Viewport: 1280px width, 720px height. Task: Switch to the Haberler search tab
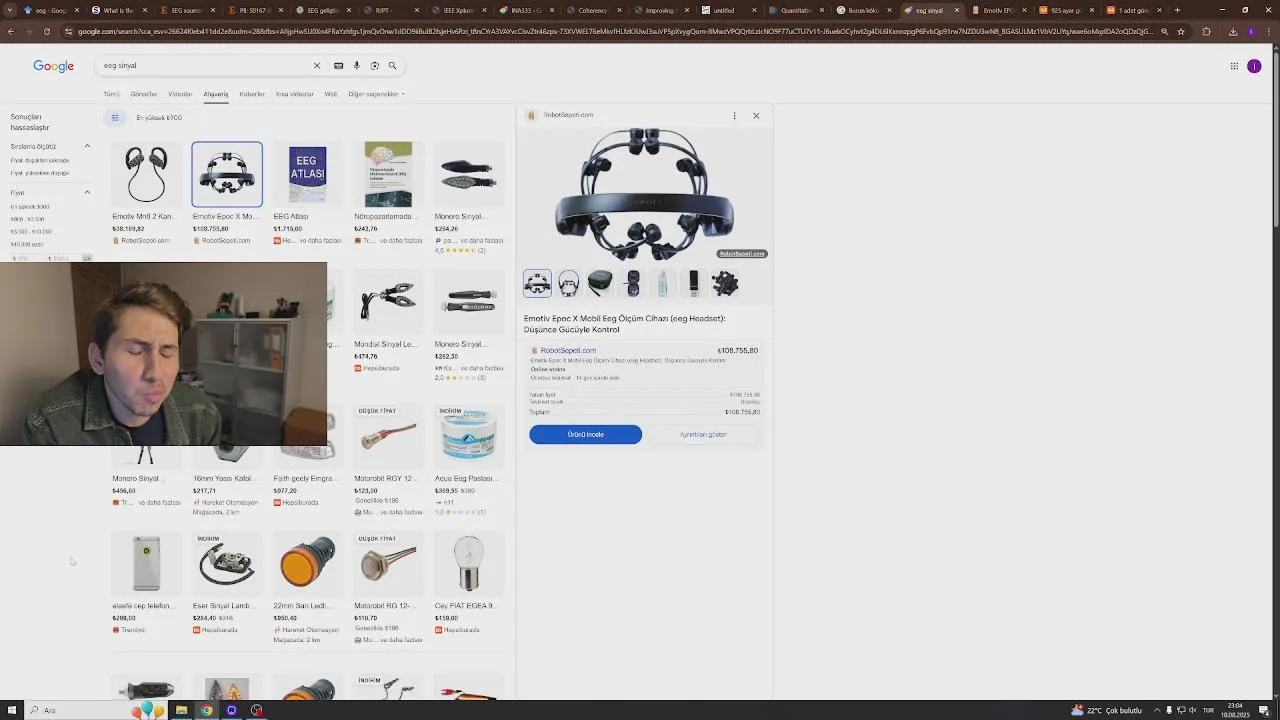pos(252,94)
